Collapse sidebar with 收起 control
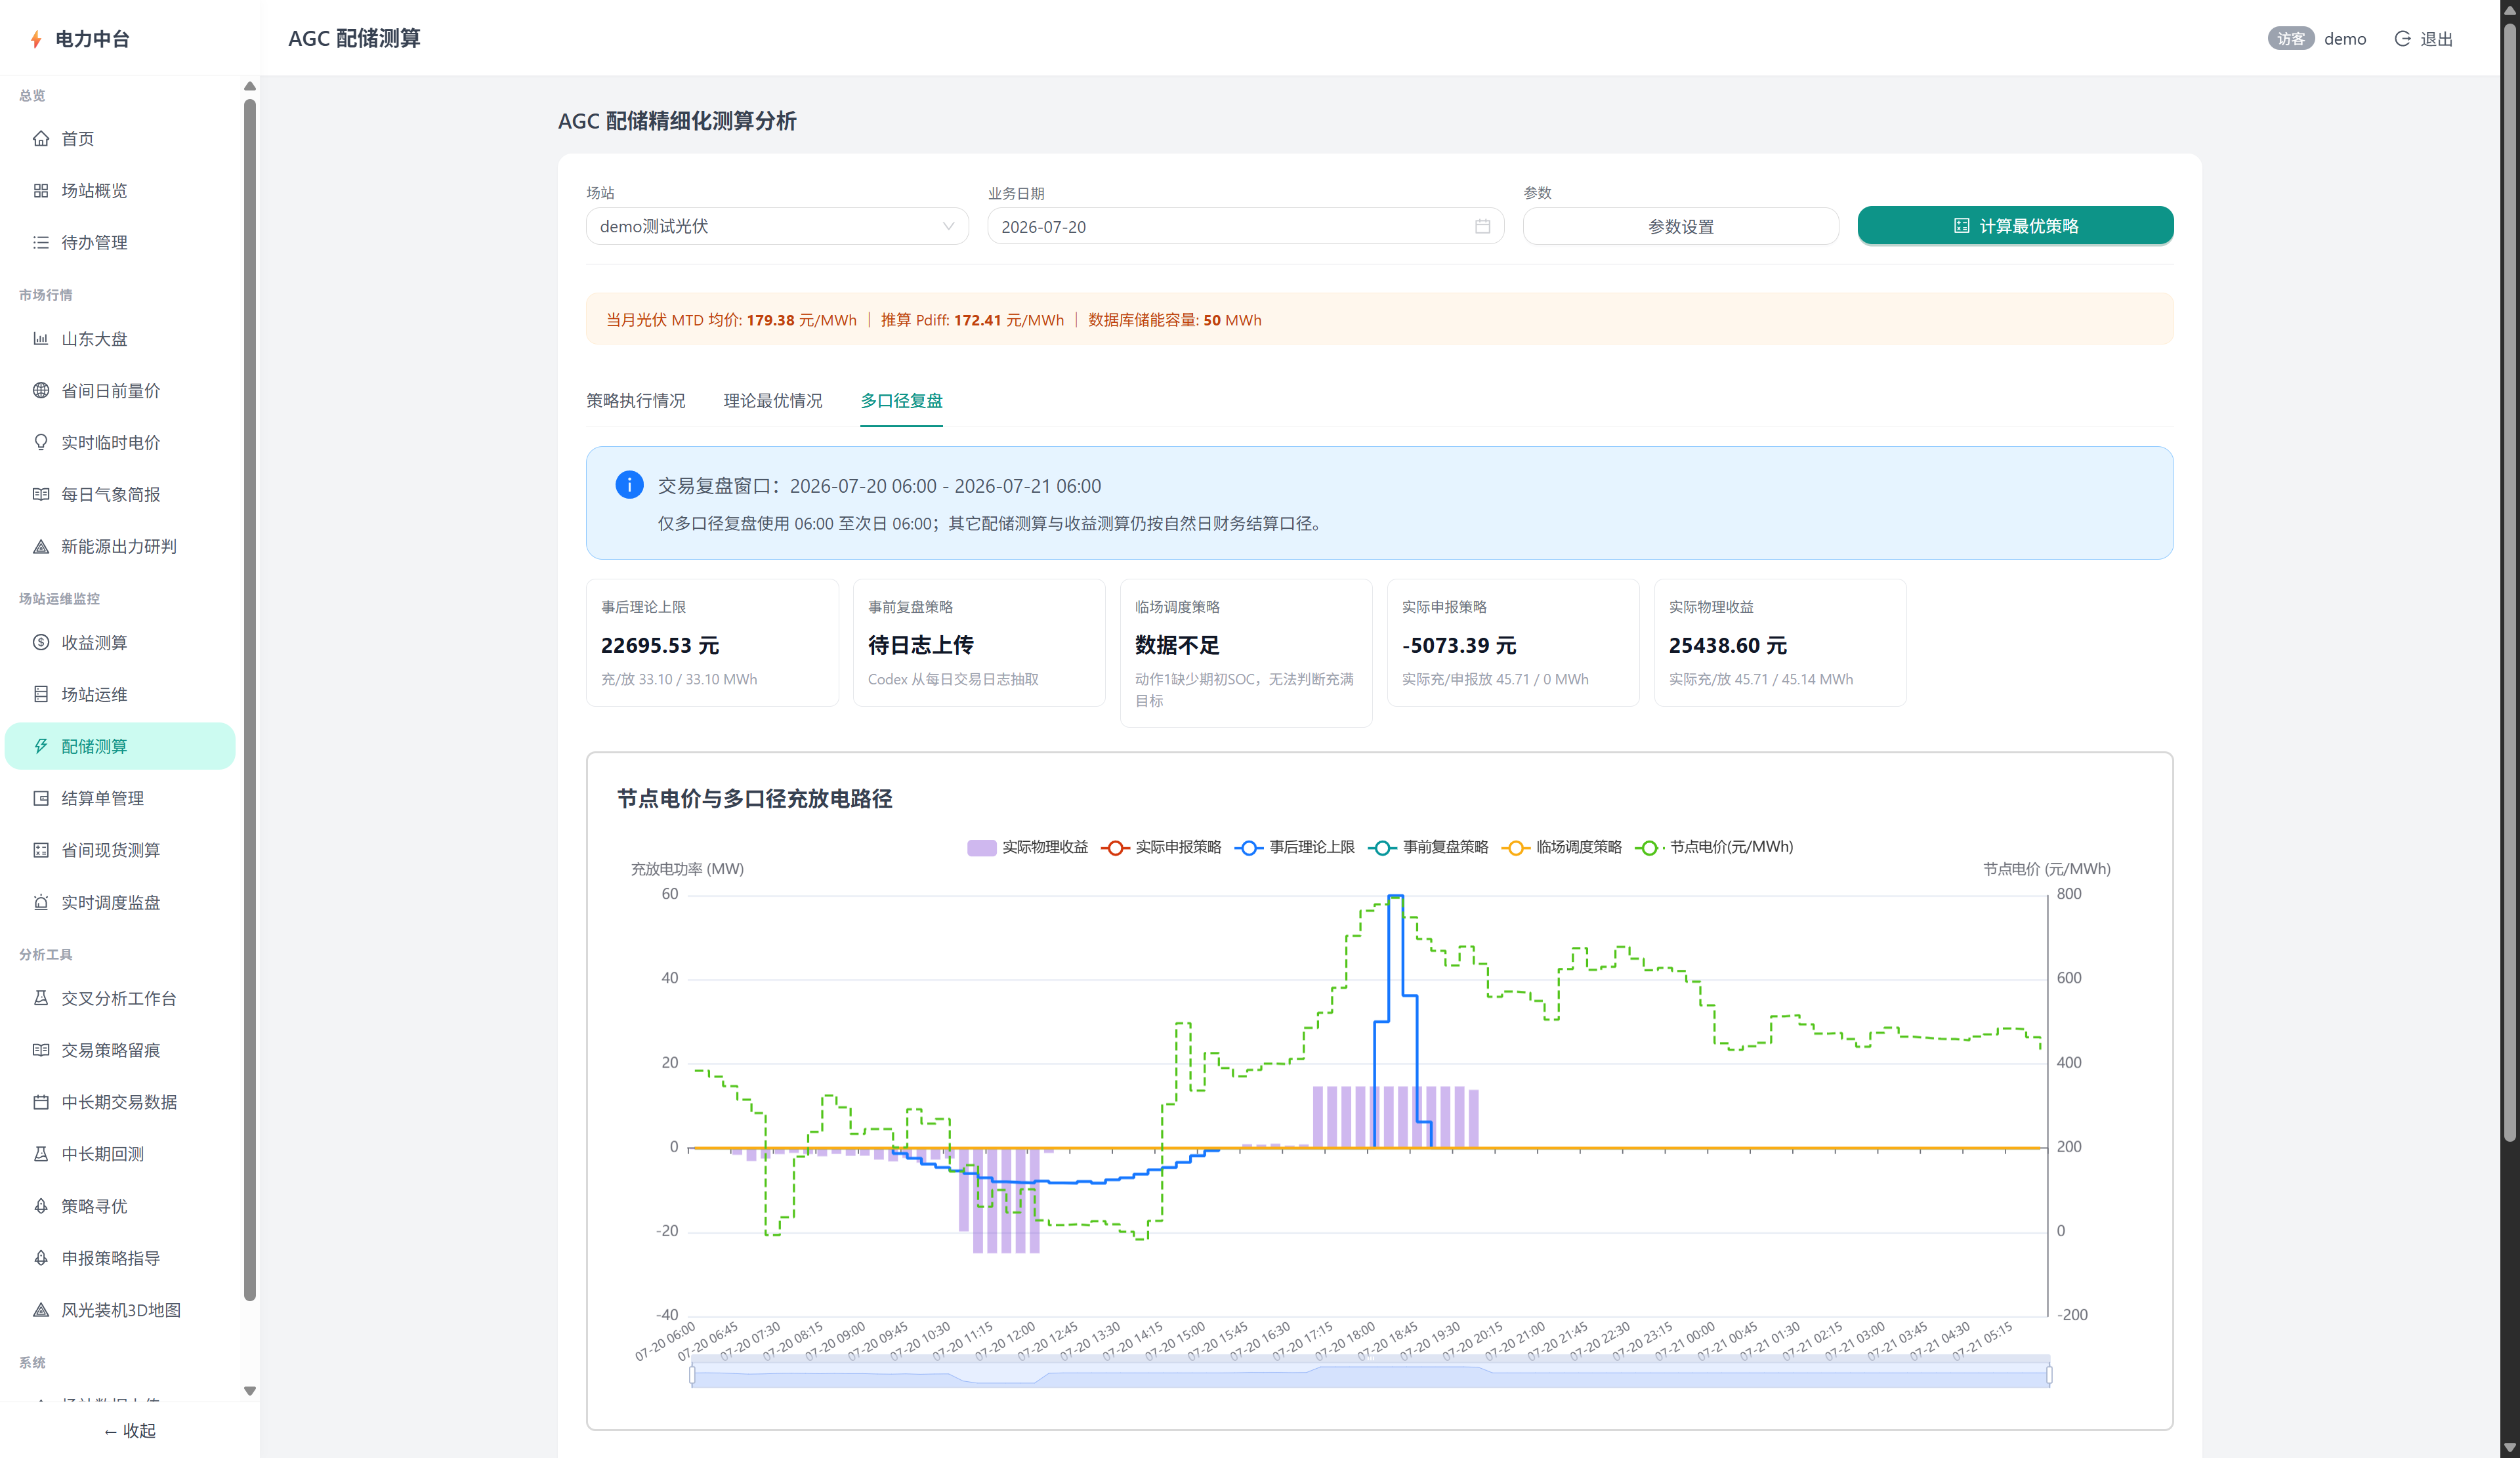 point(130,1431)
